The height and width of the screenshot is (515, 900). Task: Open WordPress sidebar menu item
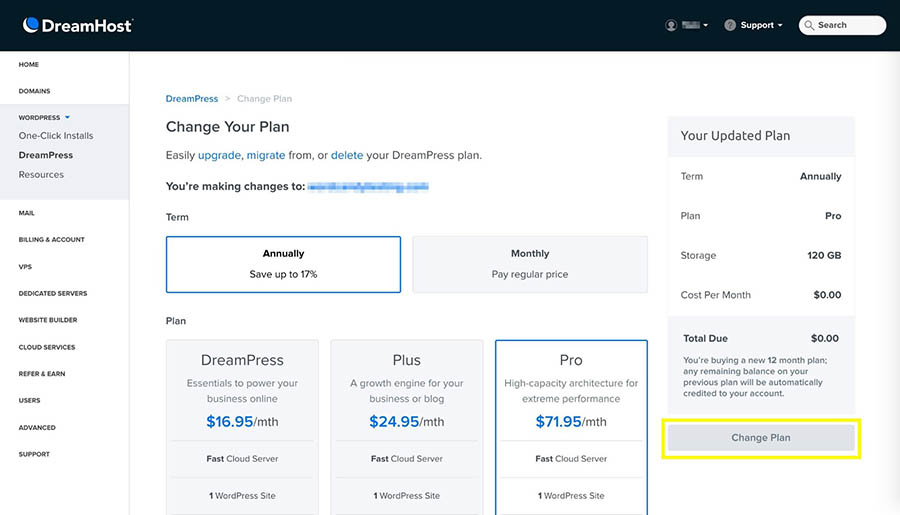pos(39,118)
